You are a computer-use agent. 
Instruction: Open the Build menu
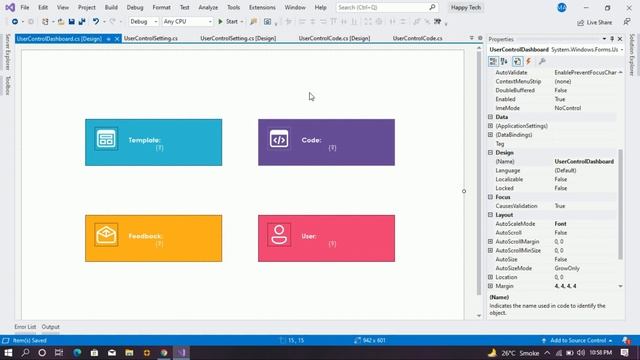pos(111,7)
